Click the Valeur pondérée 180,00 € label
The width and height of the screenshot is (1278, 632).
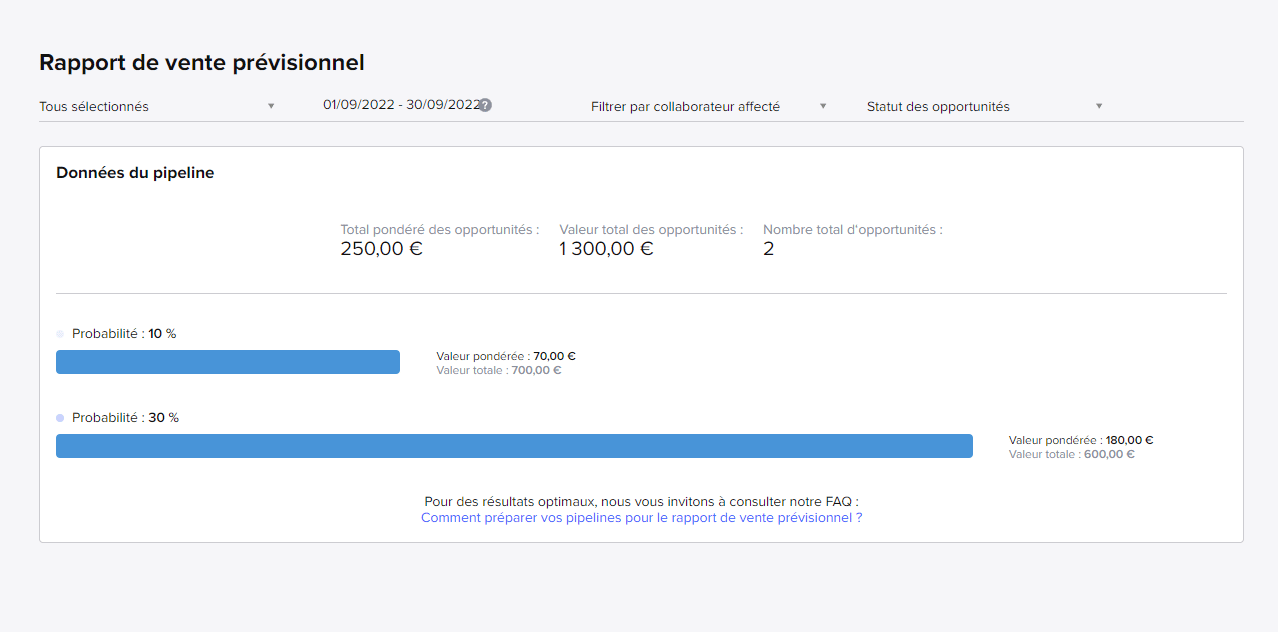click(1080, 440)
